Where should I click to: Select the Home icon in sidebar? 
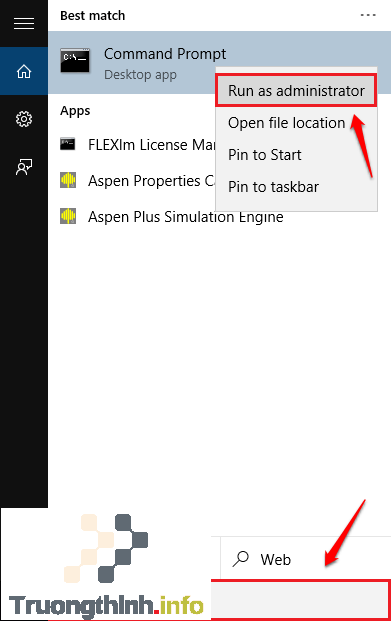[24, 71]
